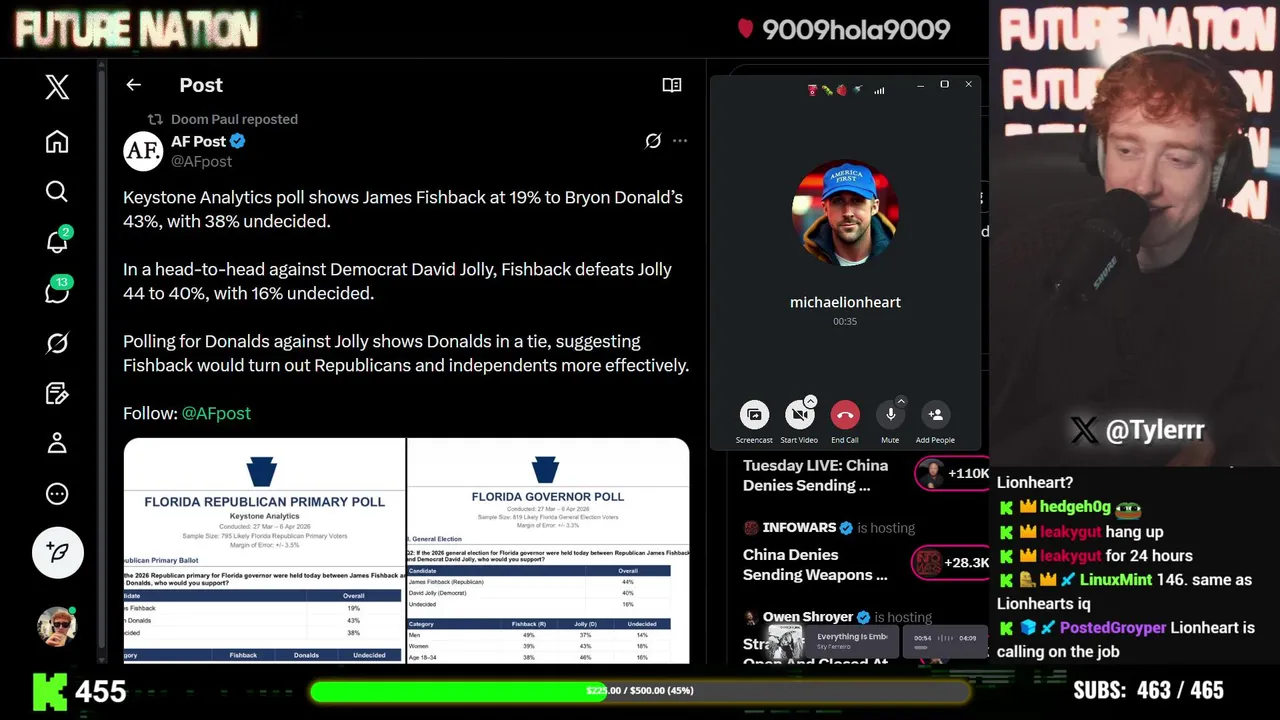Toggle Mute microphone in call window
This screenshot has width=1280, height=720.
point(890,414)
